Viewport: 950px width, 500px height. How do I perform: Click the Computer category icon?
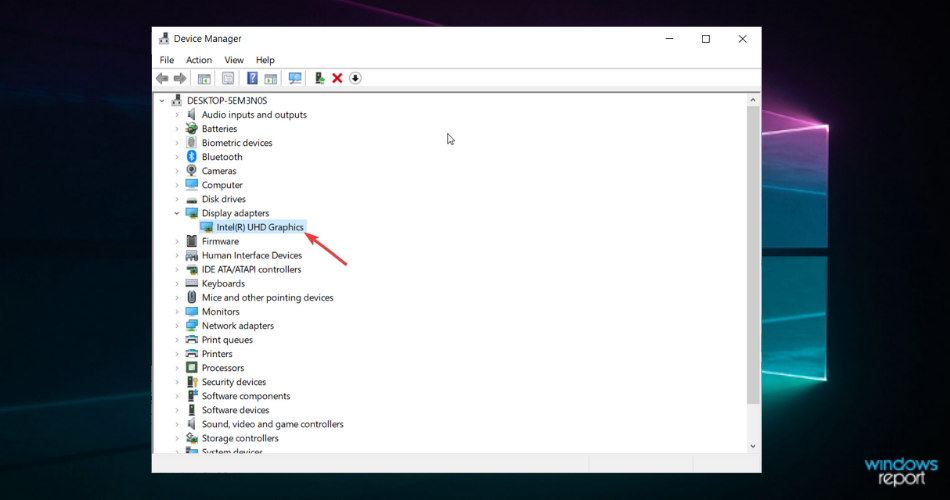(191, 185)
